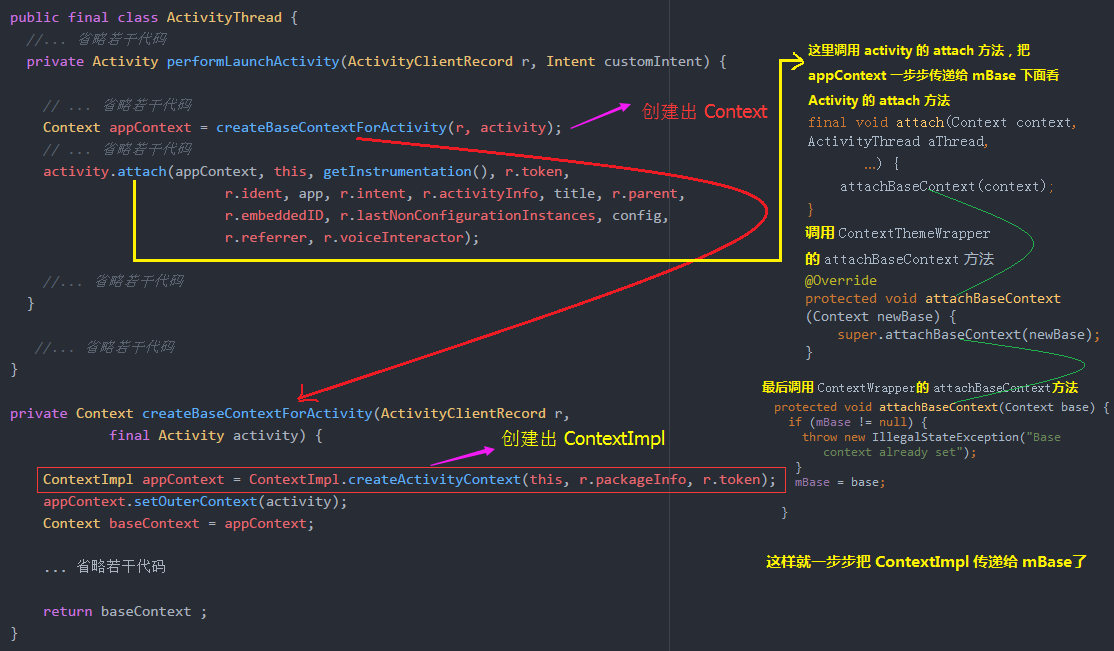
Task: Click the 'r.ident' argument
Action: [253, 193]
